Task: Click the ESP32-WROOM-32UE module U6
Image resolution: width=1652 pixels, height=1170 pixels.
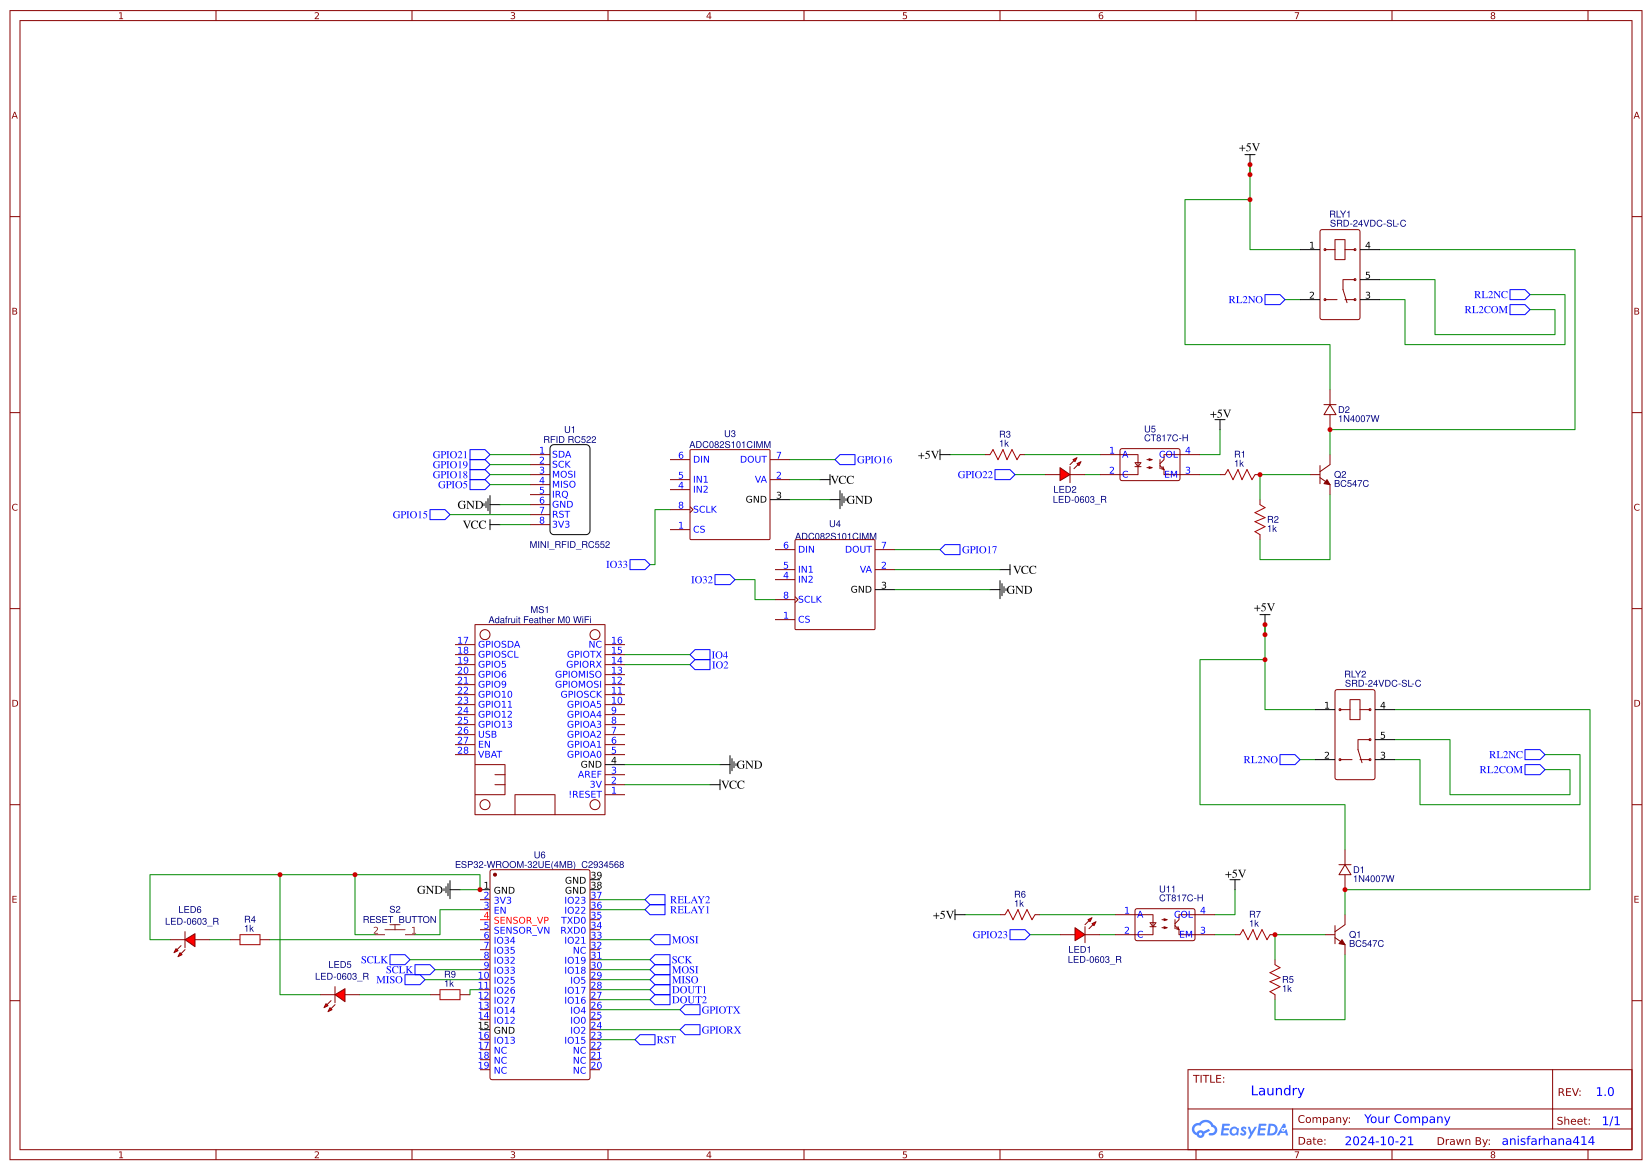Action: coord(538,975)
